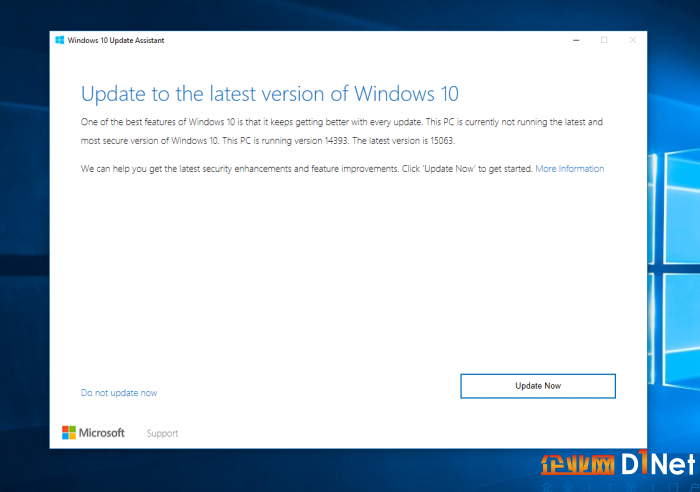
Task: Click the 'We can help you get' sentence
Action: (x=307, y=169)
